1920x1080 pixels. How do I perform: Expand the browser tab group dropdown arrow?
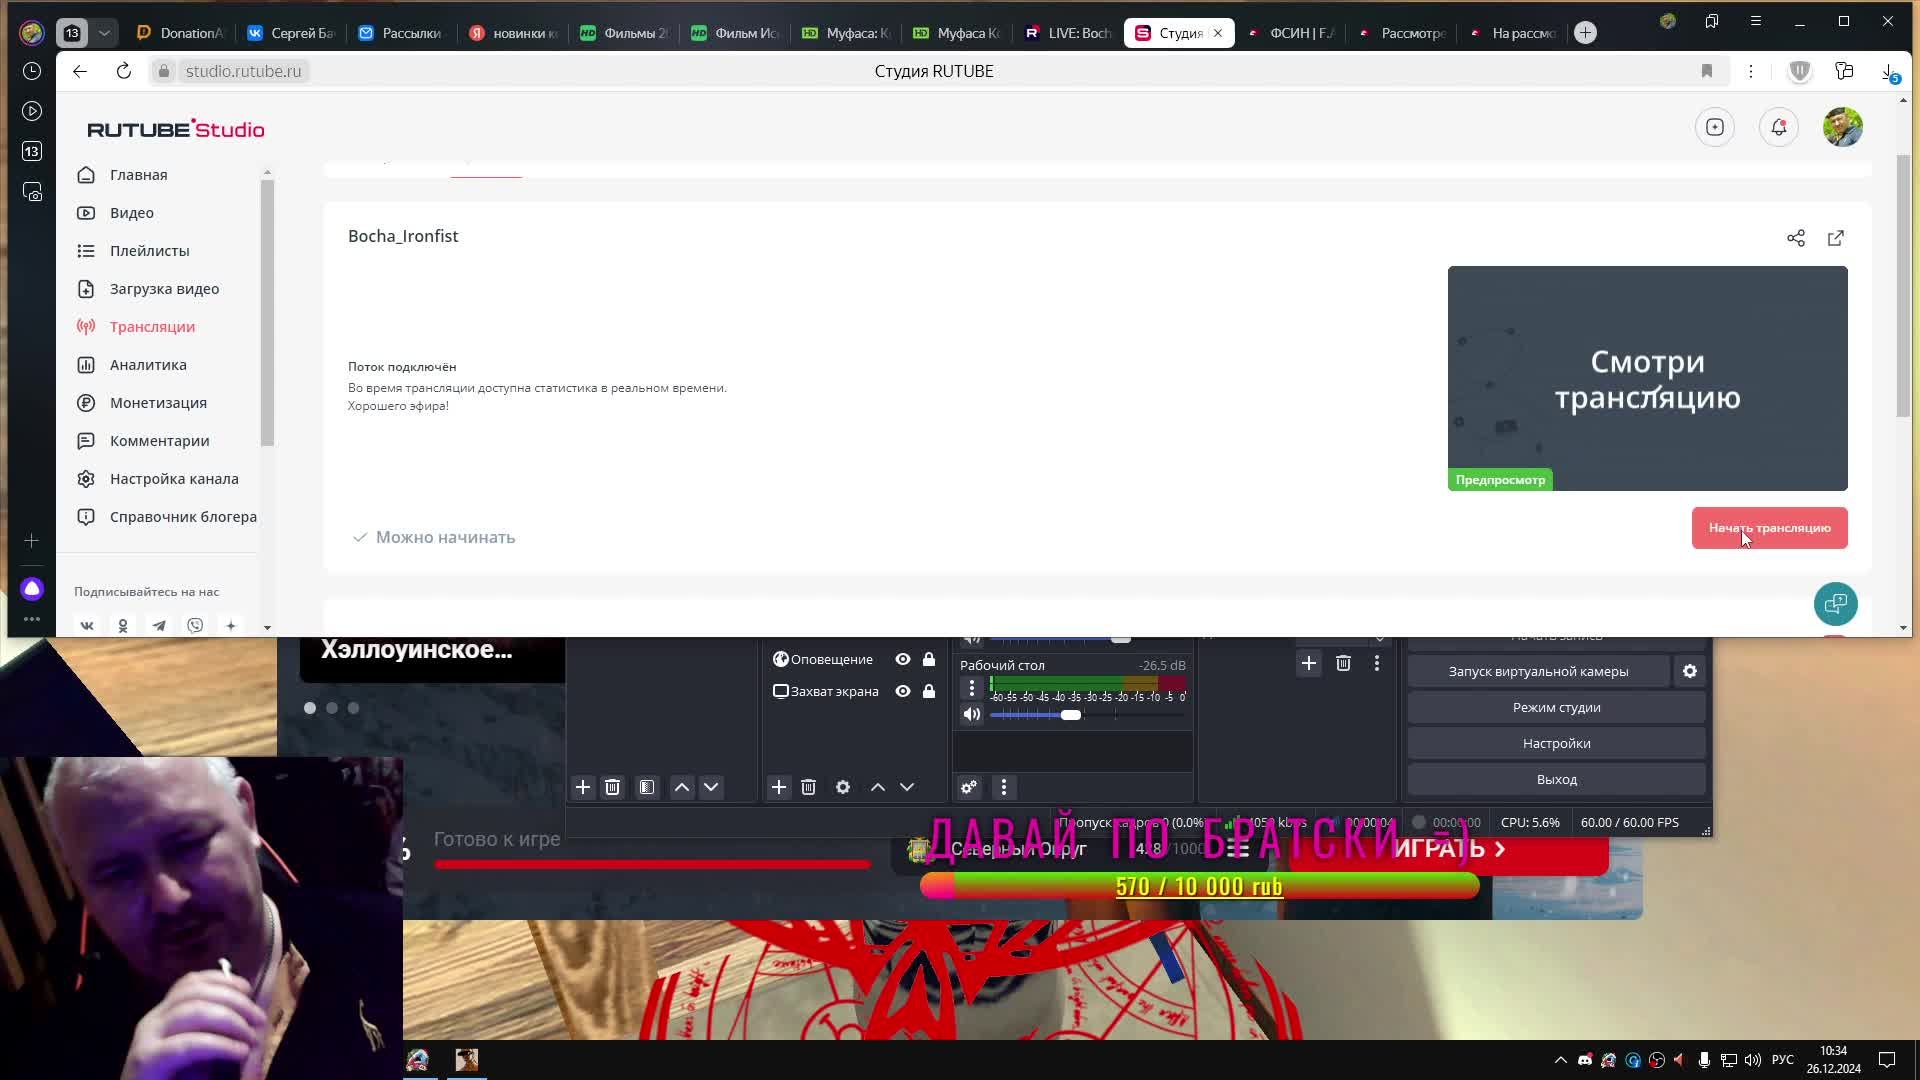coord(104,33)
